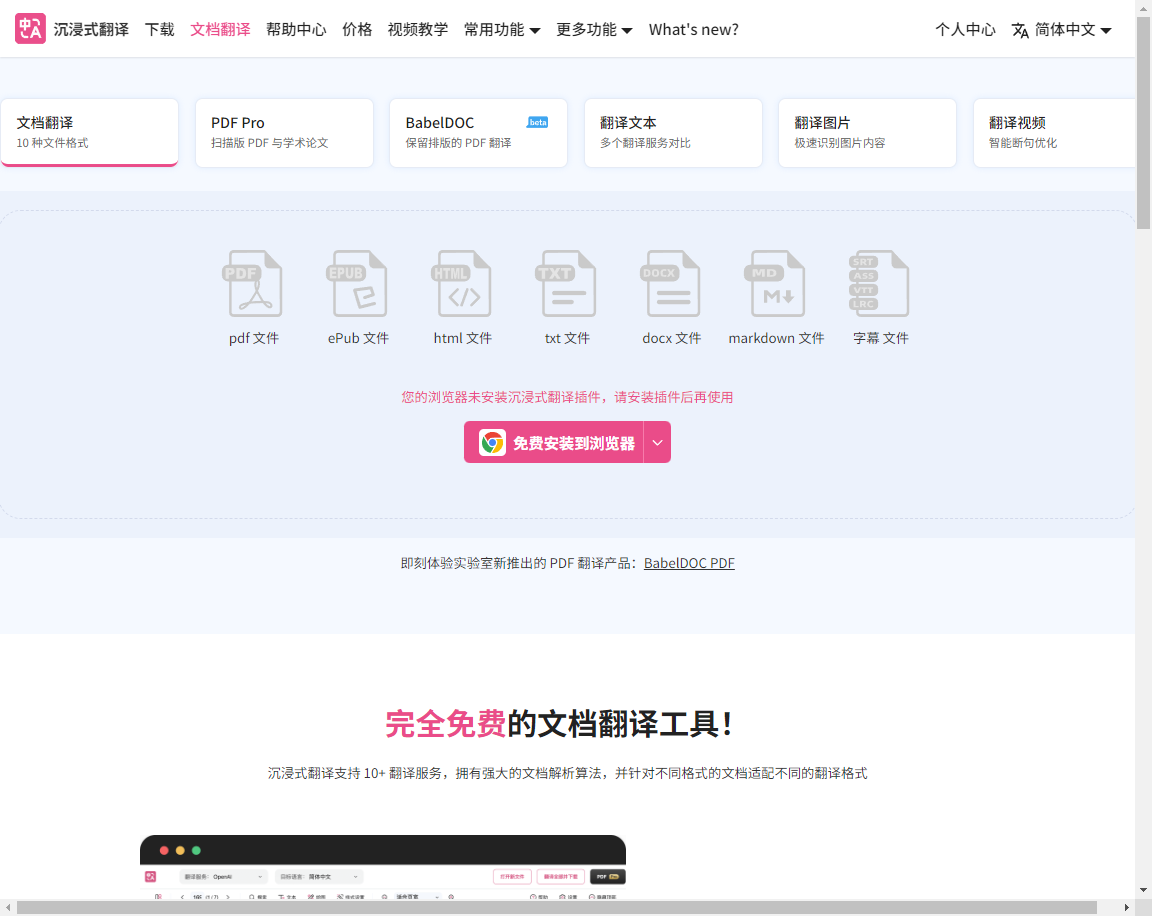Go to 个人中心 user center
Screen dimensions: 1152x916
[965, 29]
